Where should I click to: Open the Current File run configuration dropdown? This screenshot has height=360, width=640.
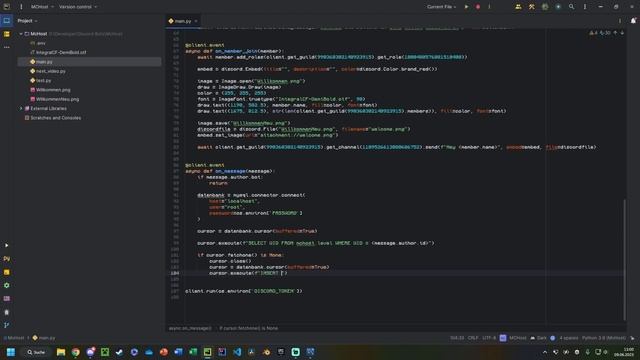[x=442, y=7]
